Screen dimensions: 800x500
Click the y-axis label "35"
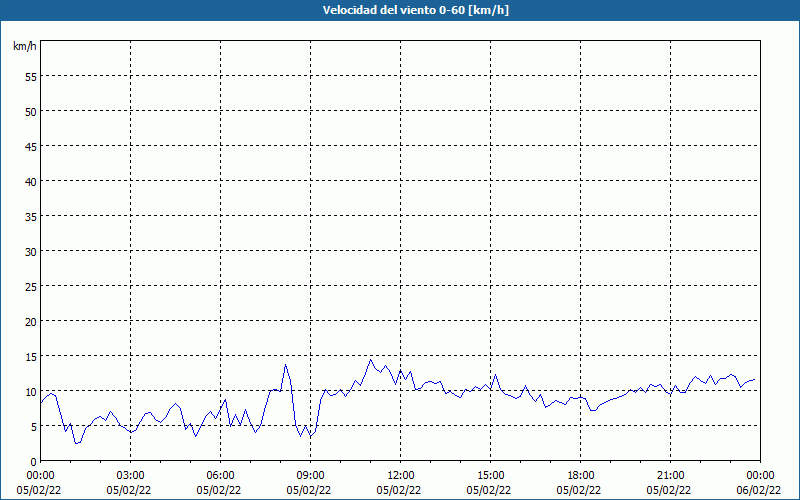pos(31,216)
